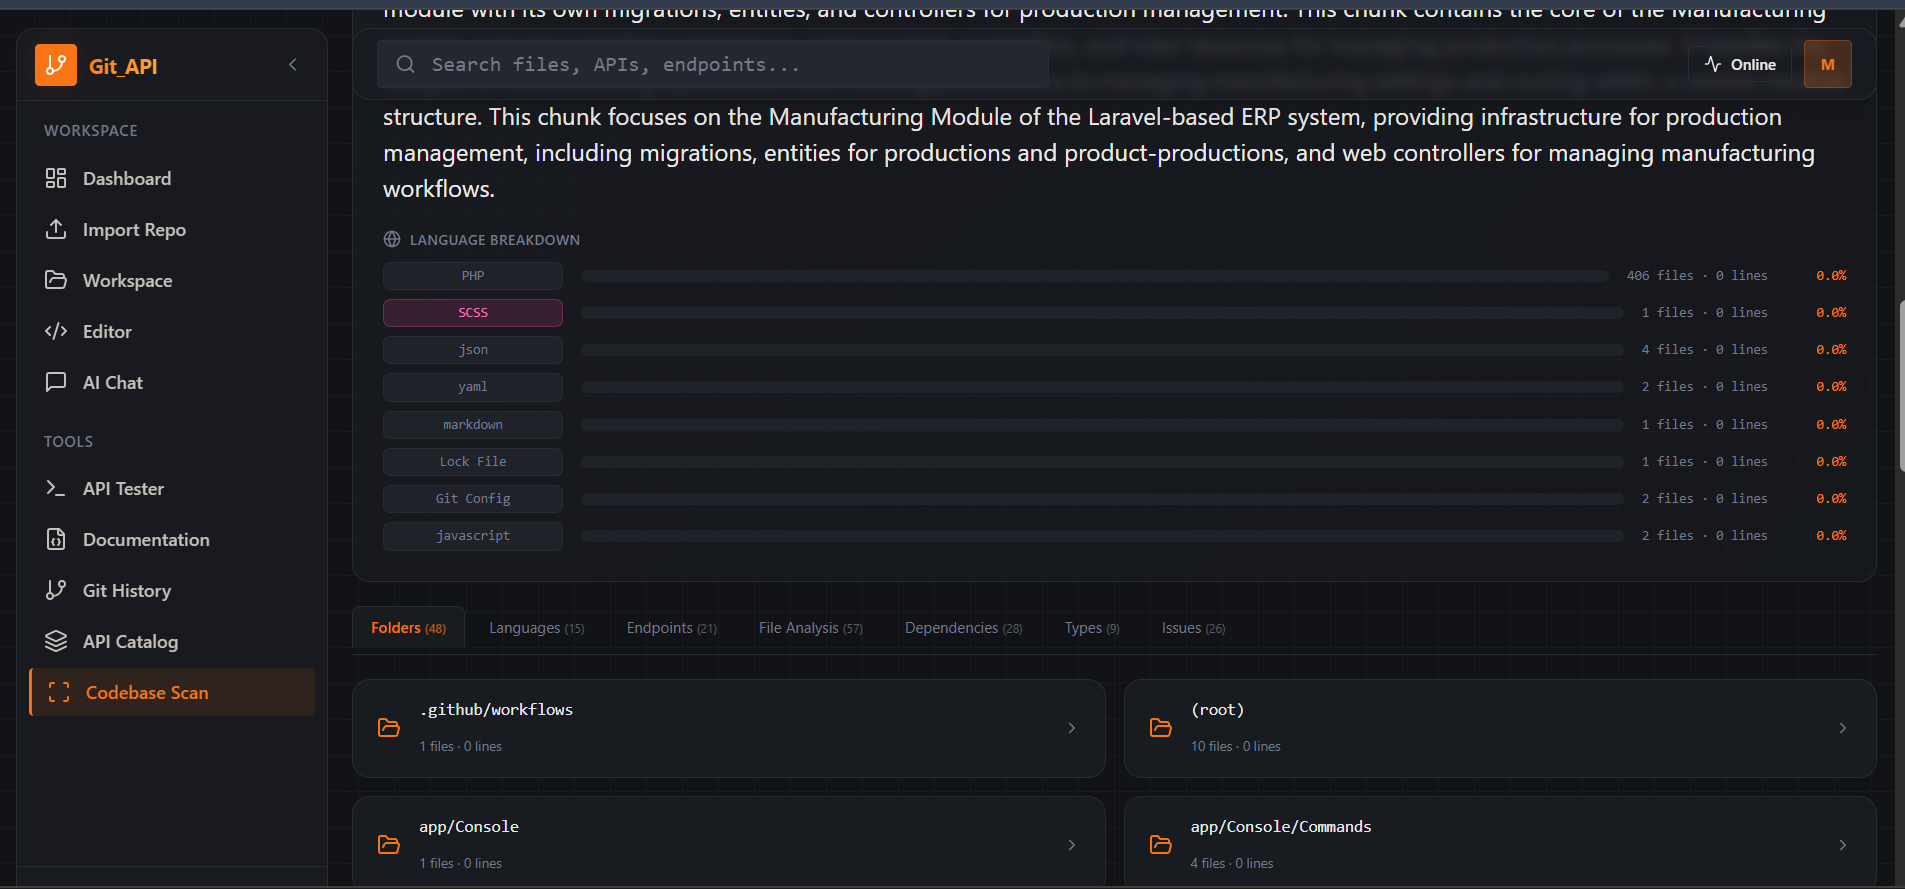Select the json language tag

473,350
